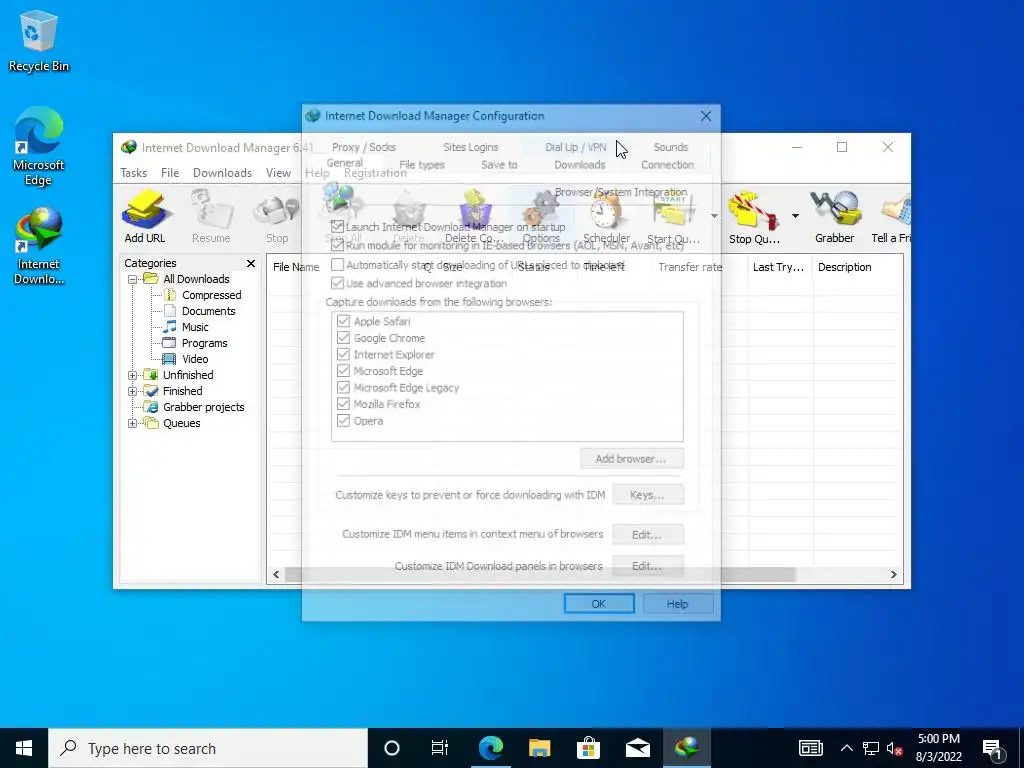The height and width of the screenshot is (768, 1024).
Task: Open Recycle Bin desktop icon
Action: pos(39,41)
